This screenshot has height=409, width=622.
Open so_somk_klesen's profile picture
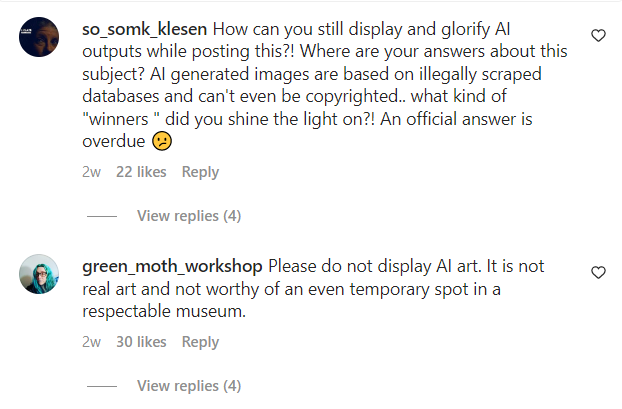(x=40, y=41)
